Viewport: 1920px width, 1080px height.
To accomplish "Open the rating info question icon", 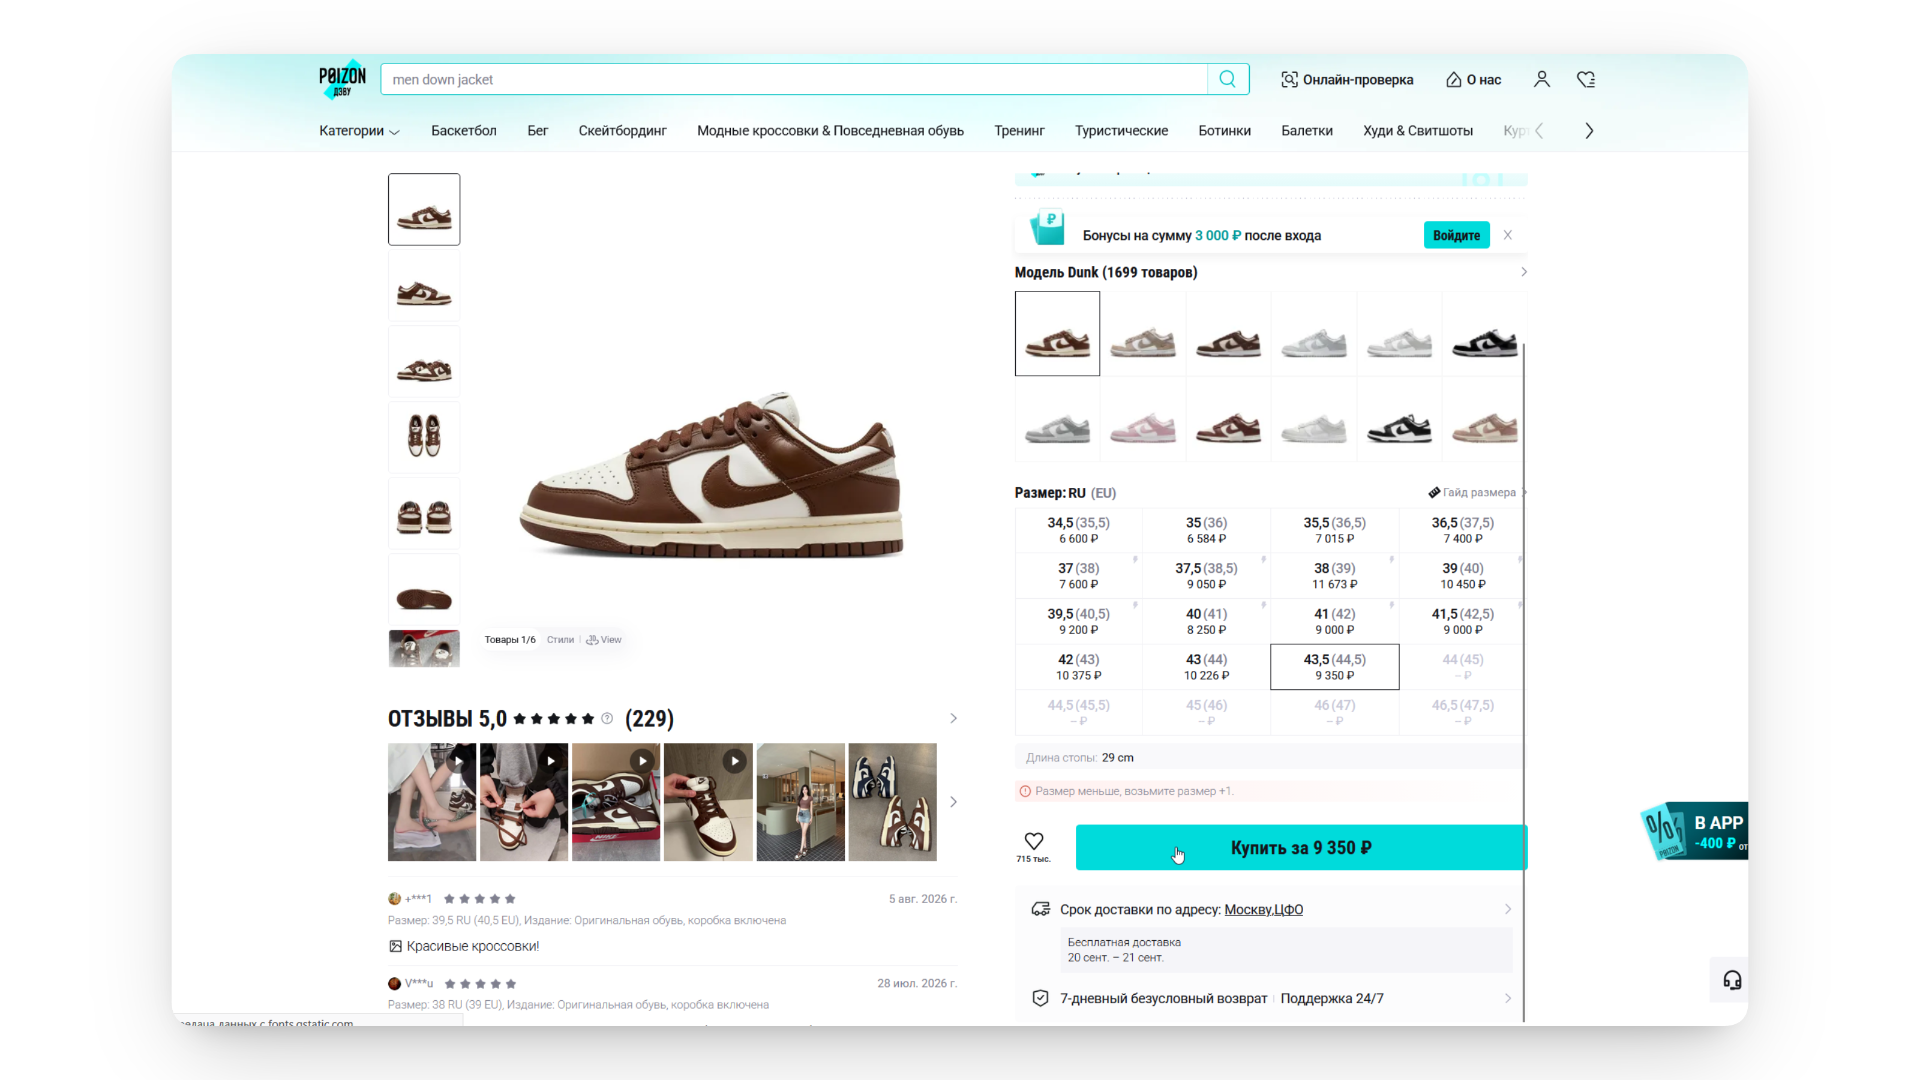I will tap(607, 718).
